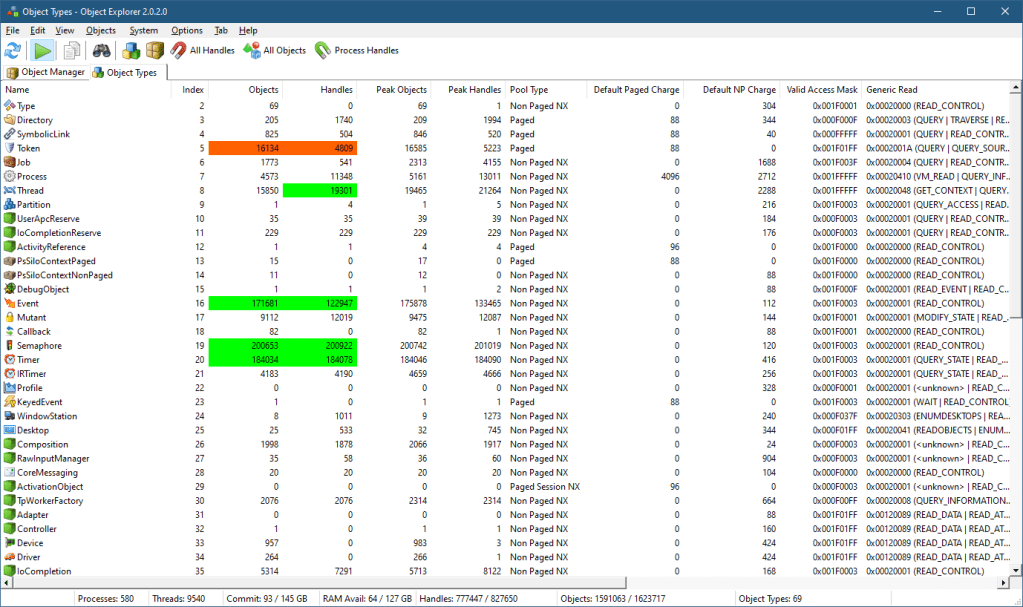The image size is (1023, 607).
Task: Sort by the Pool Type column header
Action: pos(529,90)
